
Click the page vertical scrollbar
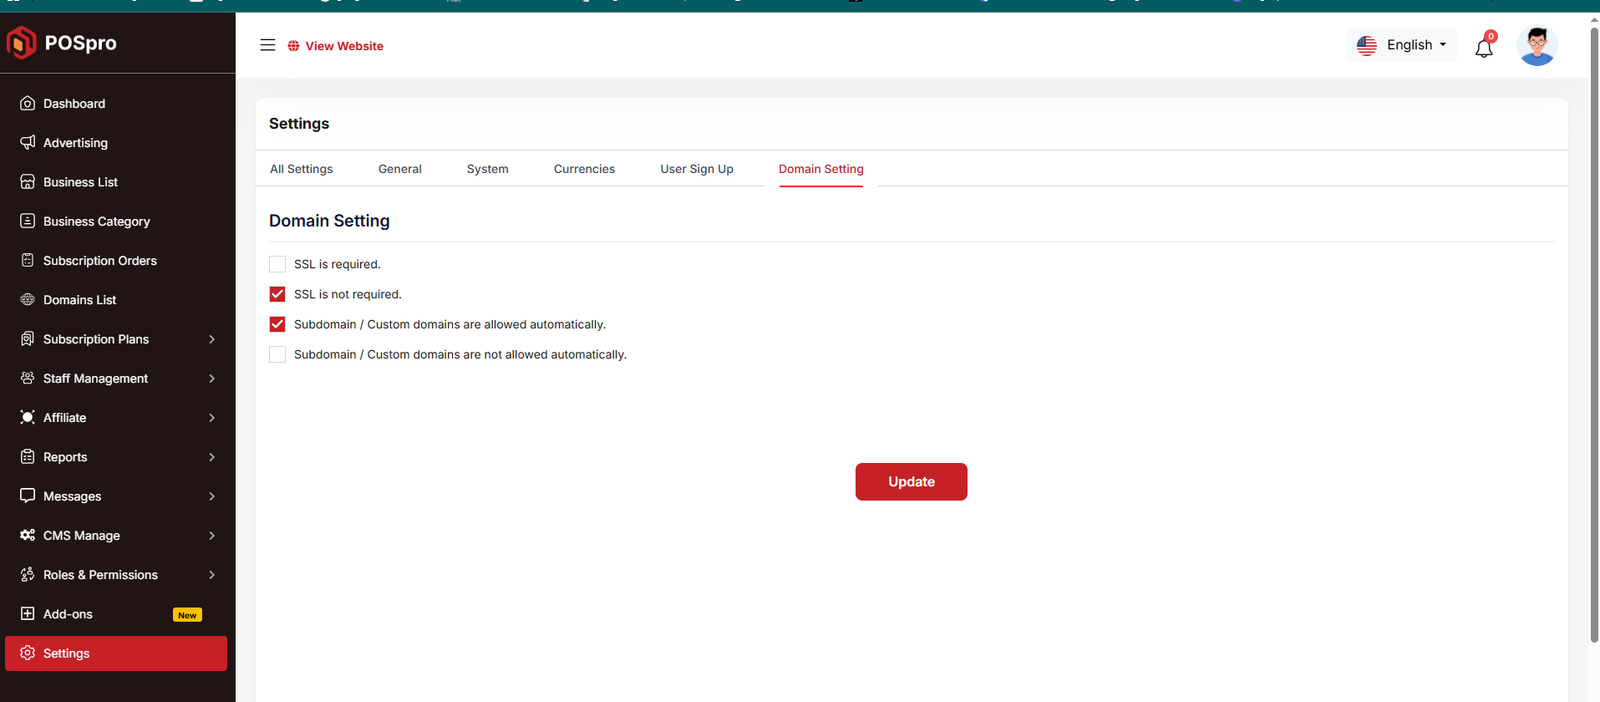[x=1594, y=330]
